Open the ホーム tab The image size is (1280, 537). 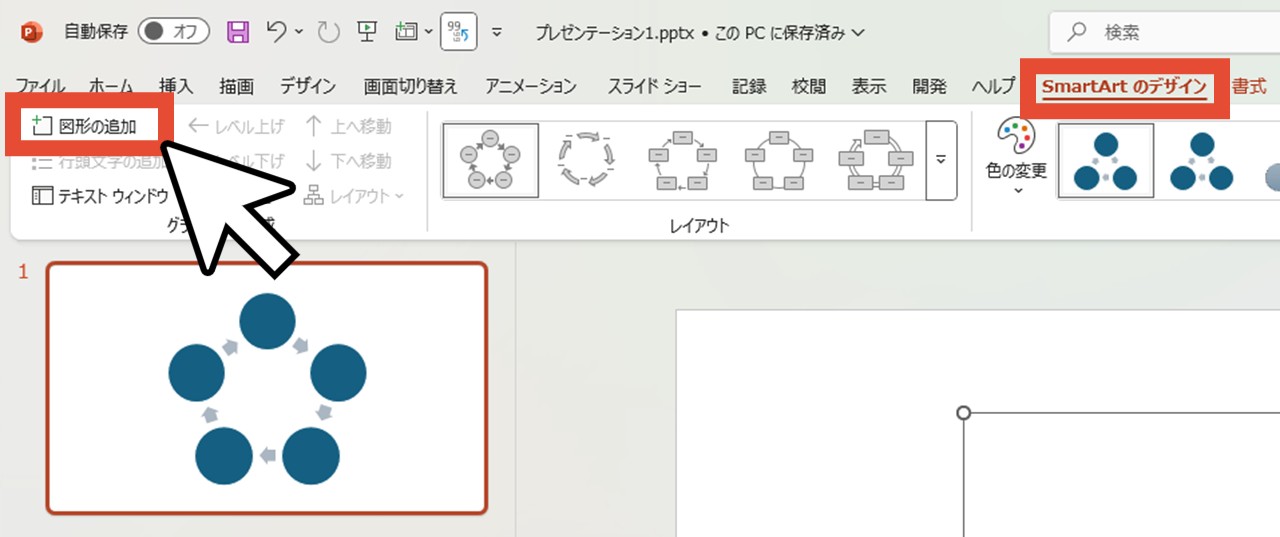[111, 87]
